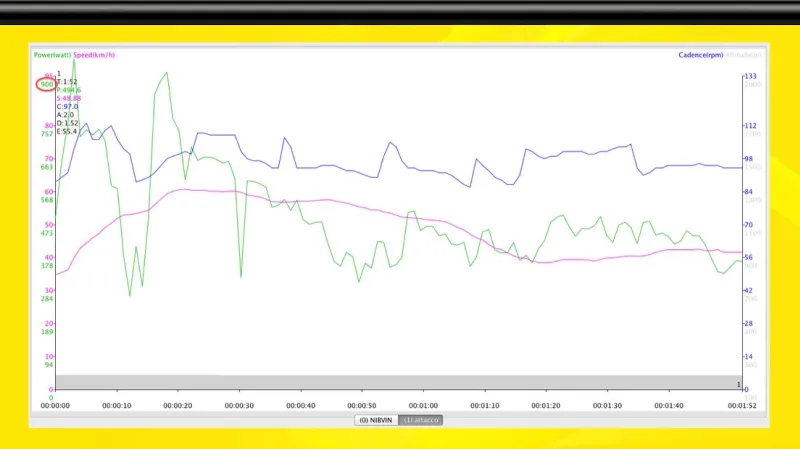Click the red-circled 900 power value
This screenshot has width=800, height=449.
pos(46,84)
